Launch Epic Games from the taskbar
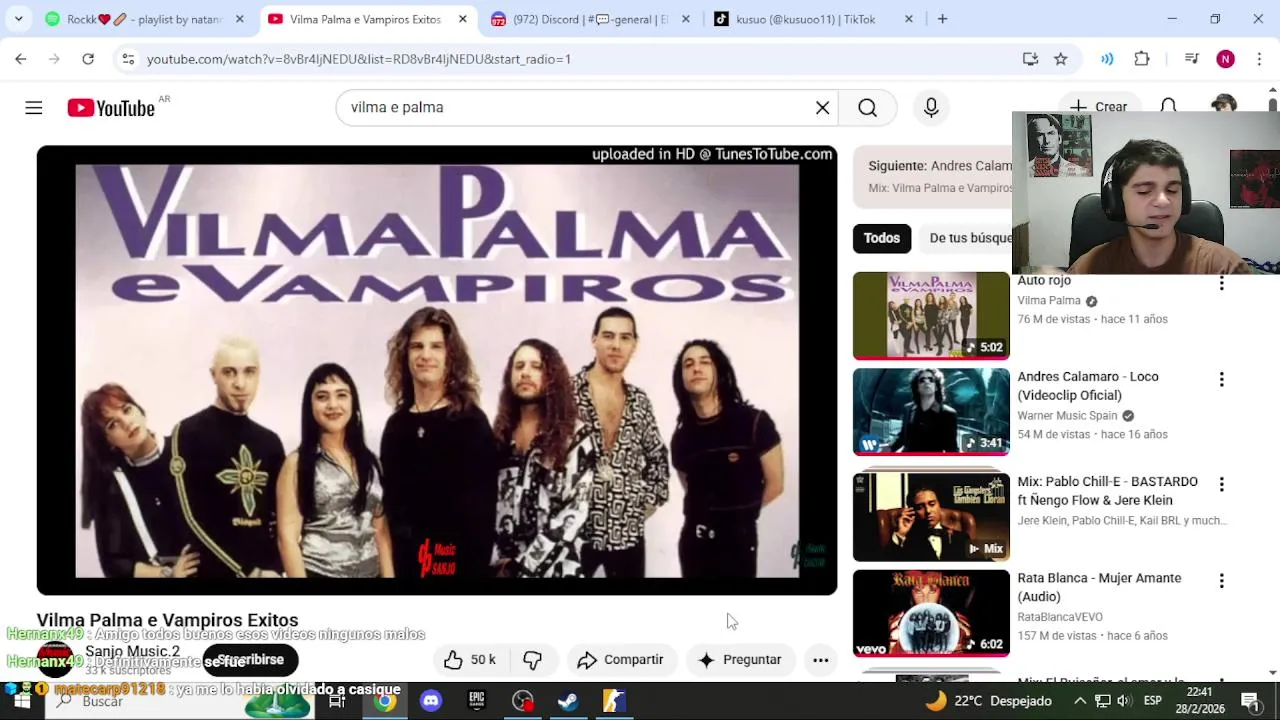This screenshot has width=1280, height=720. tap(477, 701)
